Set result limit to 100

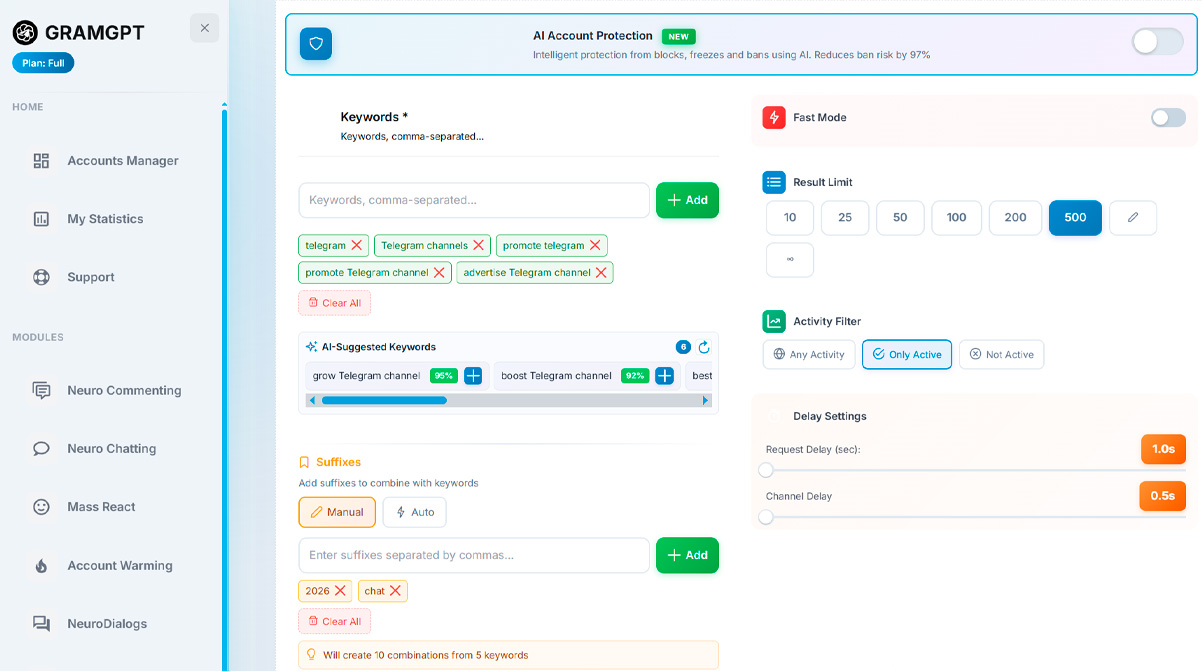tap(957, 218)
